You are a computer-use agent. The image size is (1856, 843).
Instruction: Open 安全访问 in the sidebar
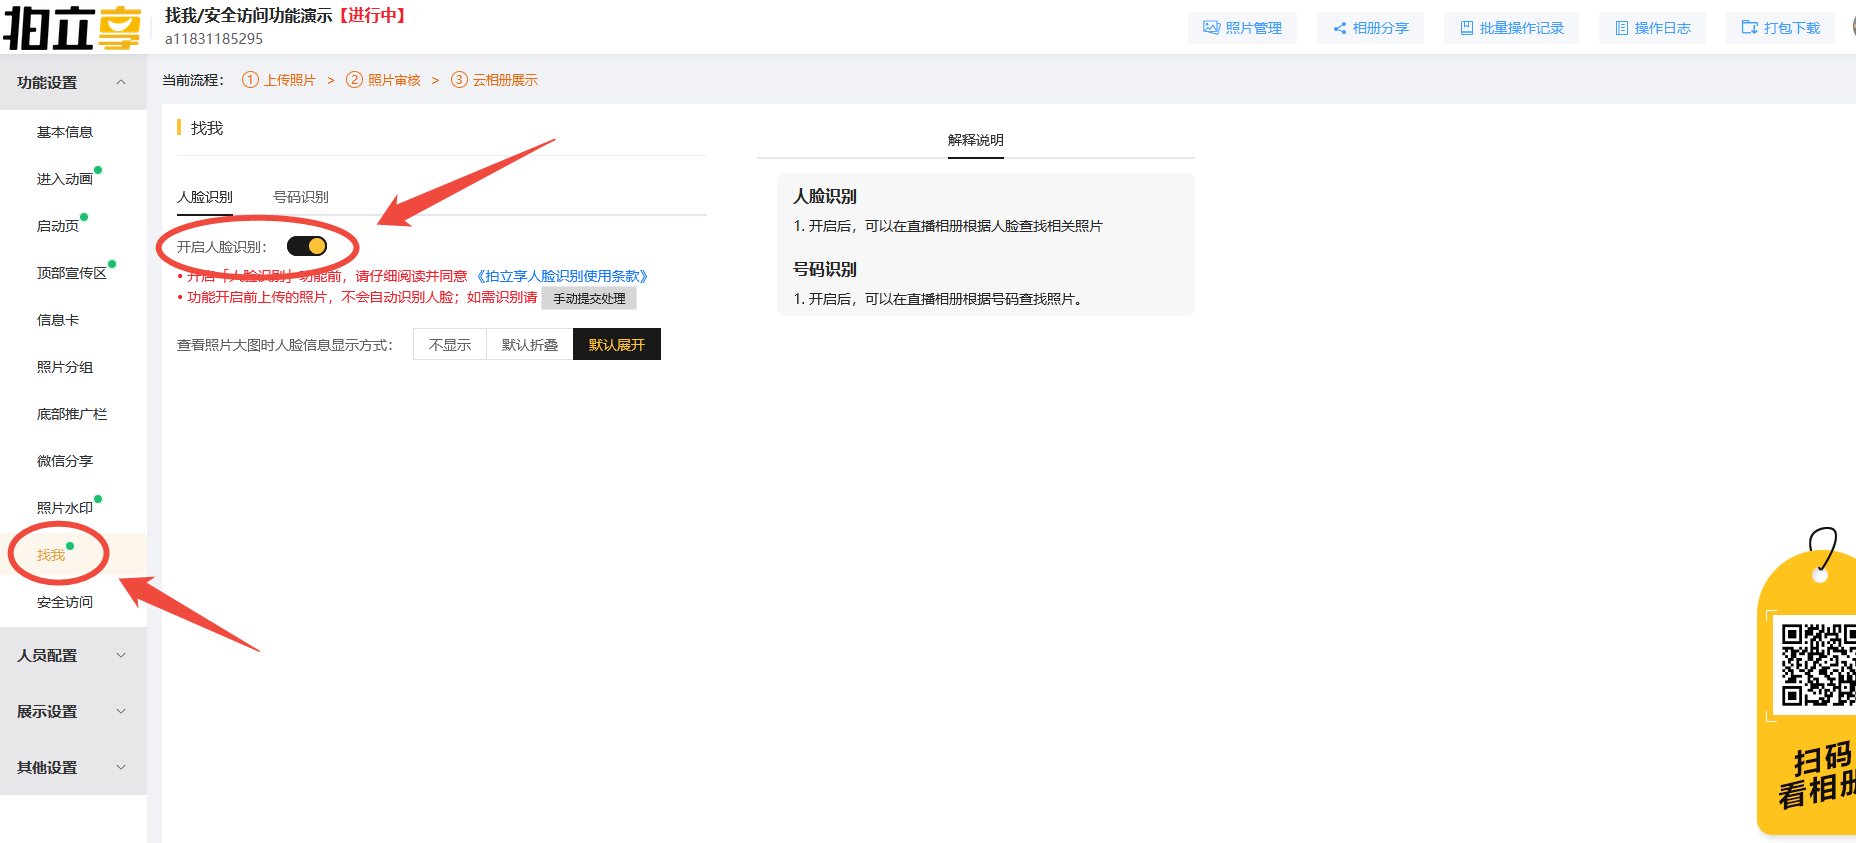(65, 602)
